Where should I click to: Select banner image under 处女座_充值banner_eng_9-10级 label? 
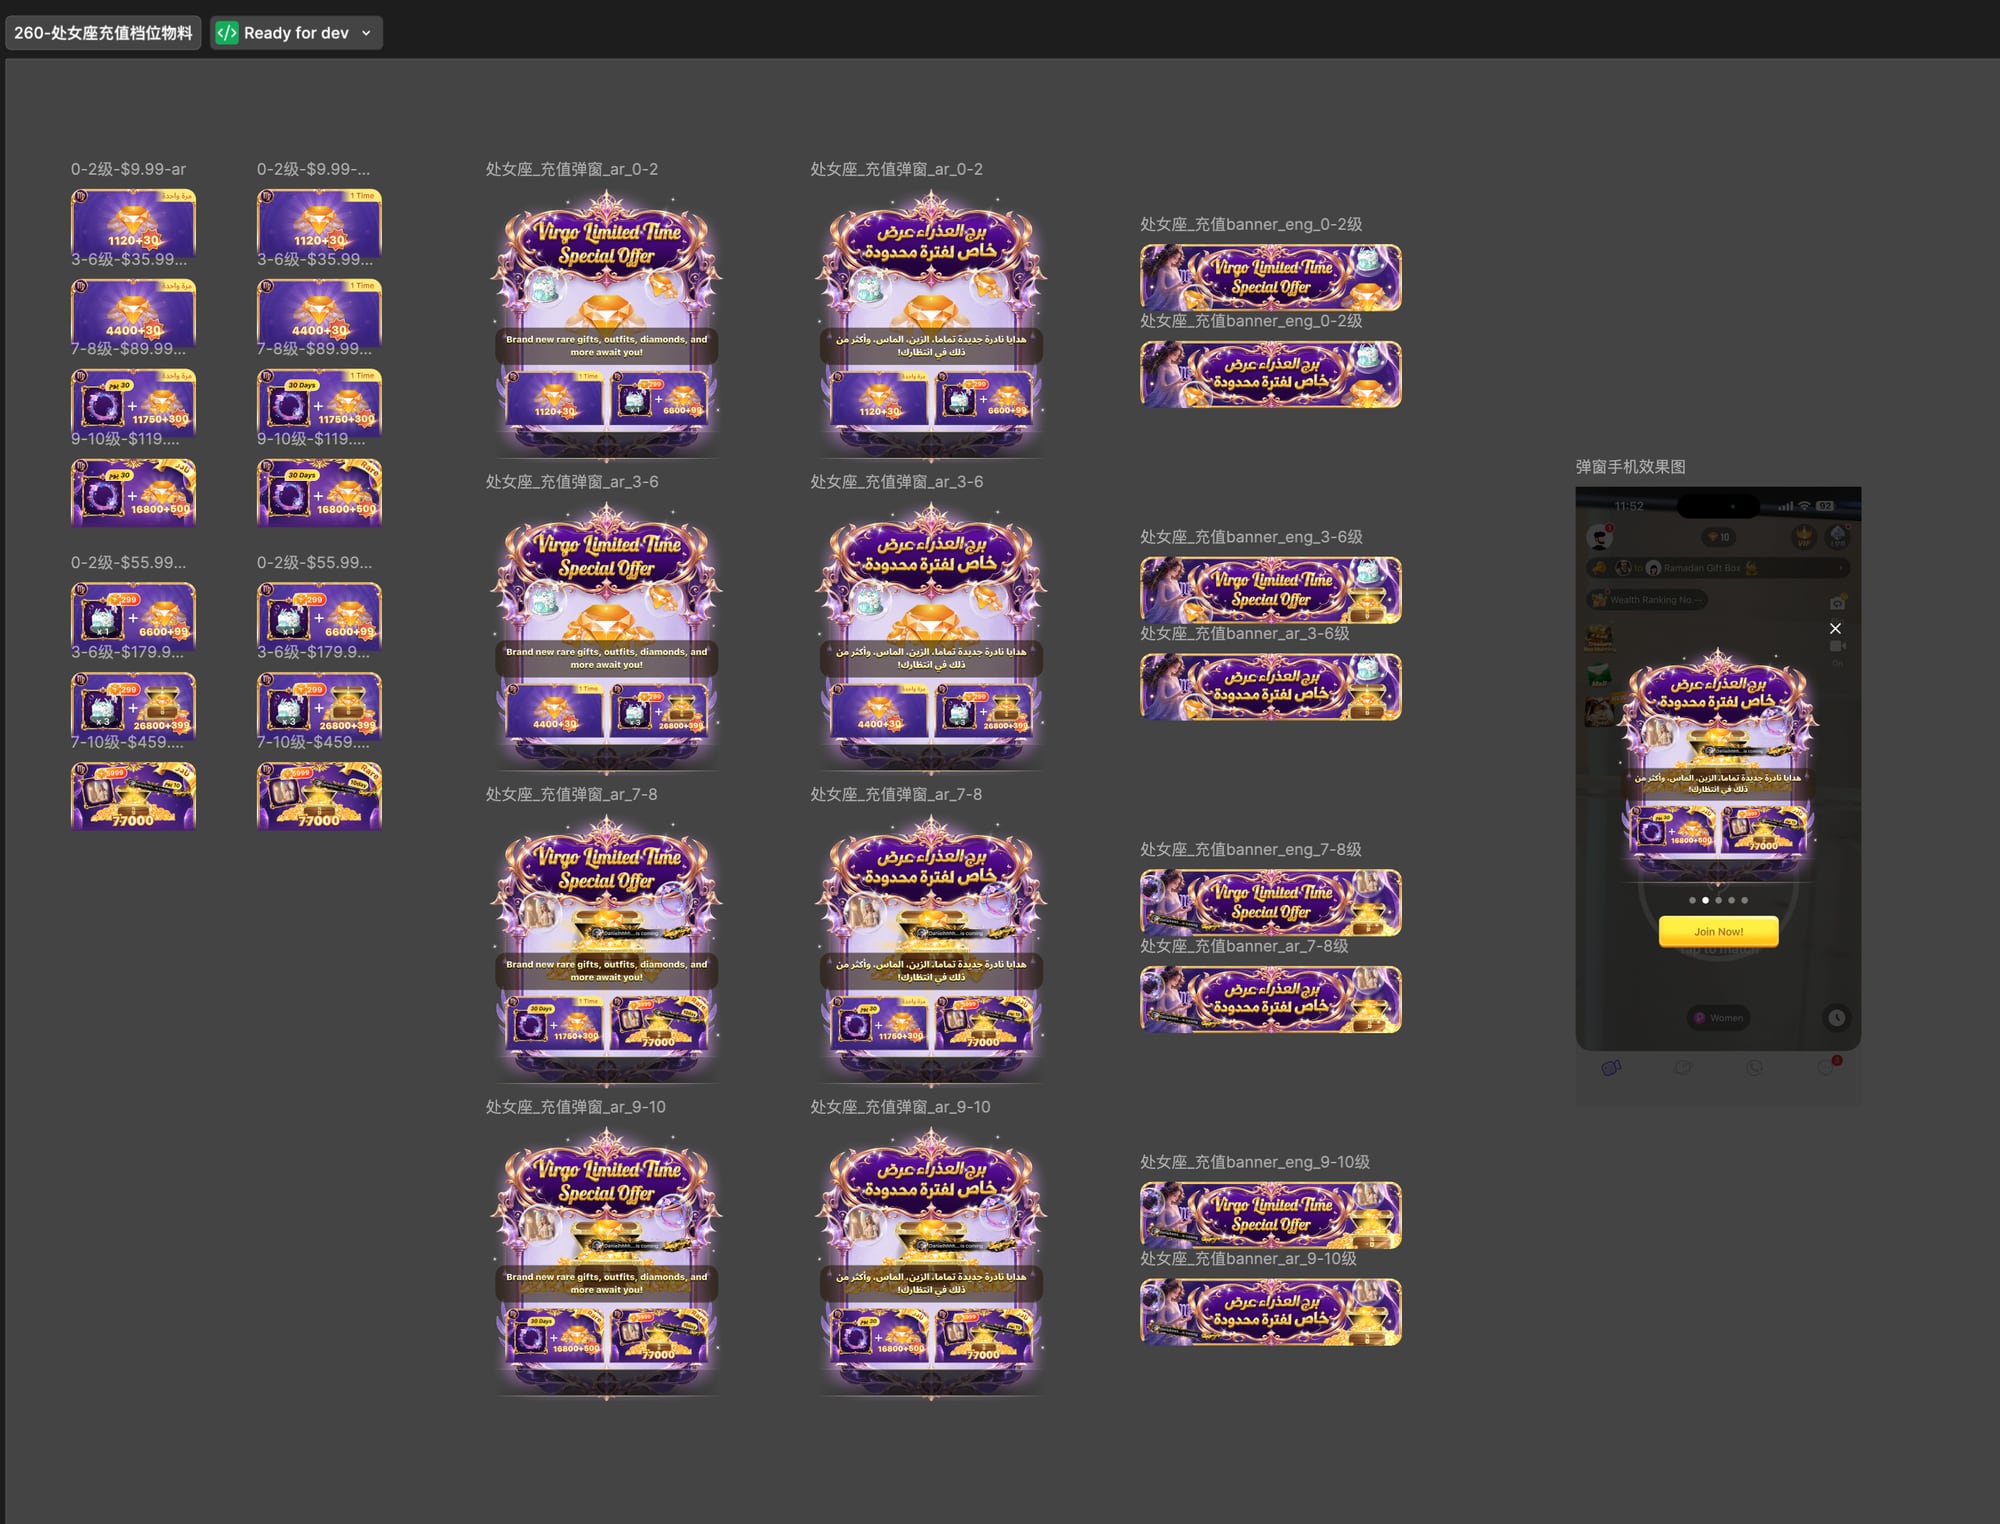1271,1215
